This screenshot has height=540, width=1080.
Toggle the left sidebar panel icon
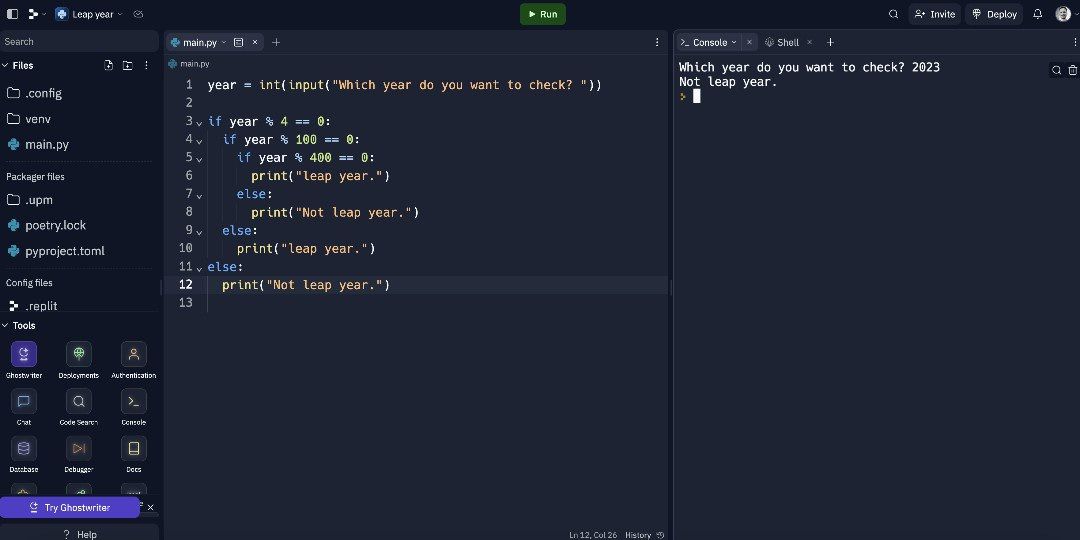tap(12, 14)
